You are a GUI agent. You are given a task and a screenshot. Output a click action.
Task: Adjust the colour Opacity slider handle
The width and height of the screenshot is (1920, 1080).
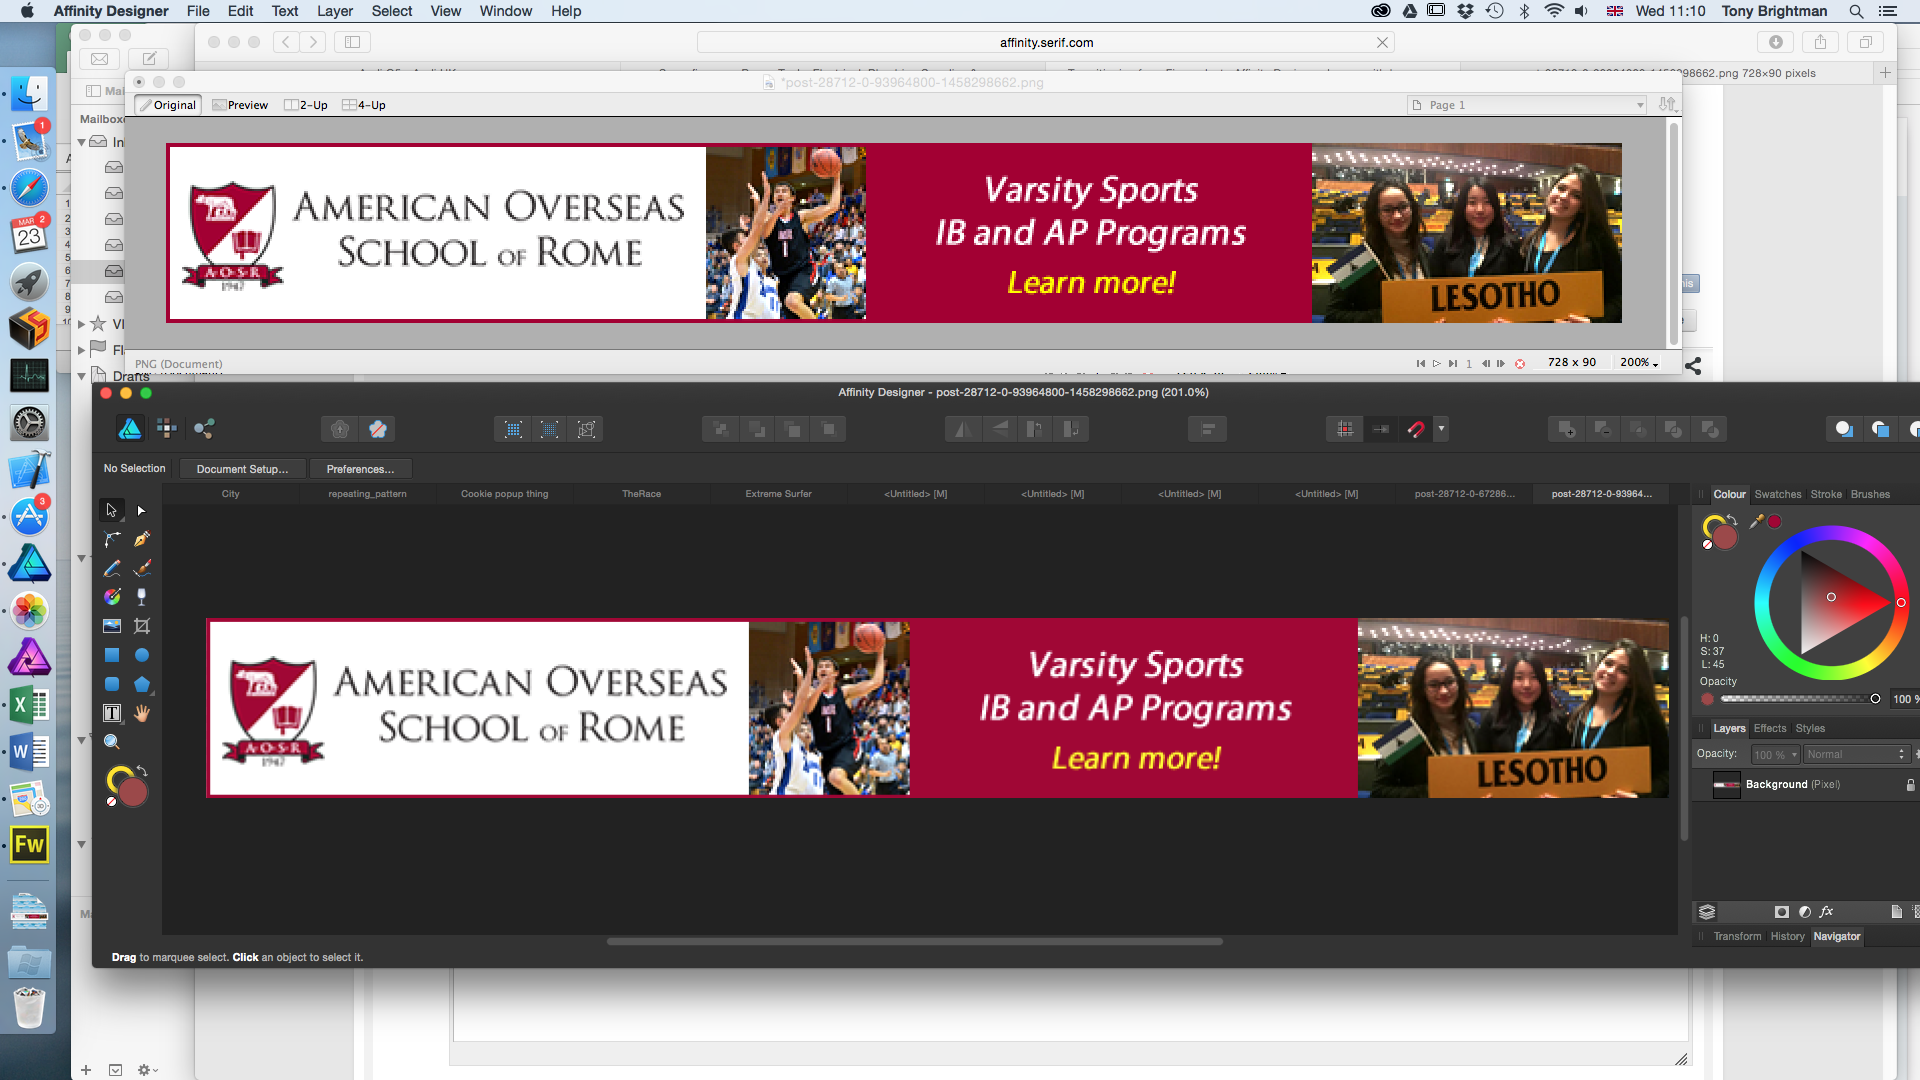1875,699
